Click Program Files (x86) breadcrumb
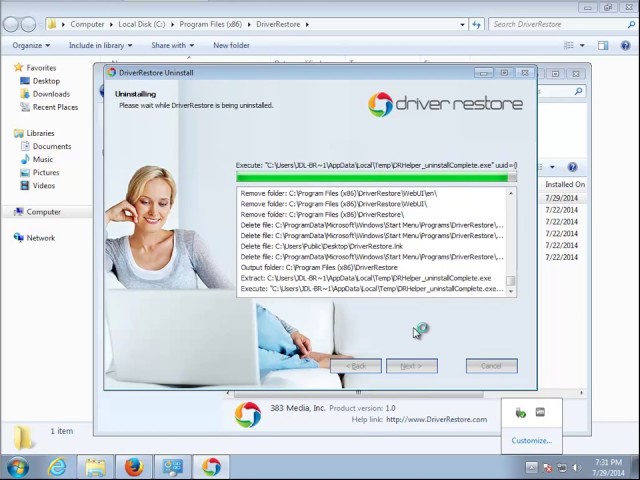 (x=211, y=24)
